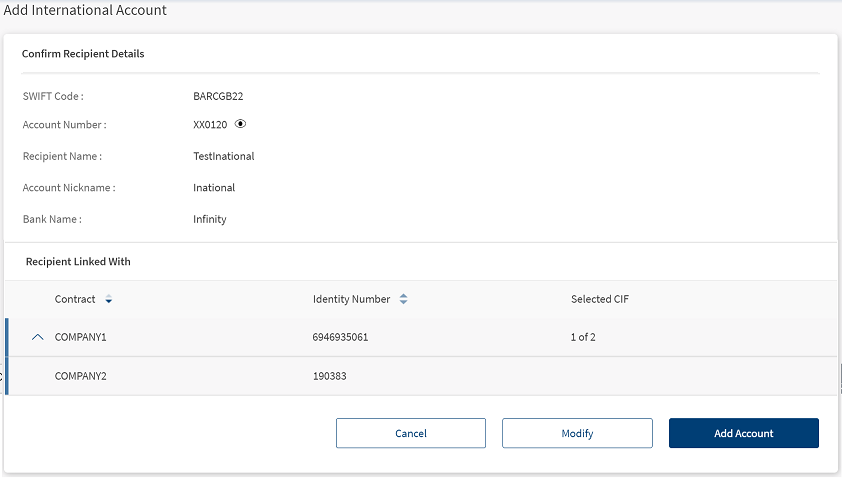
Task: Click the recipient name TestInational
Action: 224,156
